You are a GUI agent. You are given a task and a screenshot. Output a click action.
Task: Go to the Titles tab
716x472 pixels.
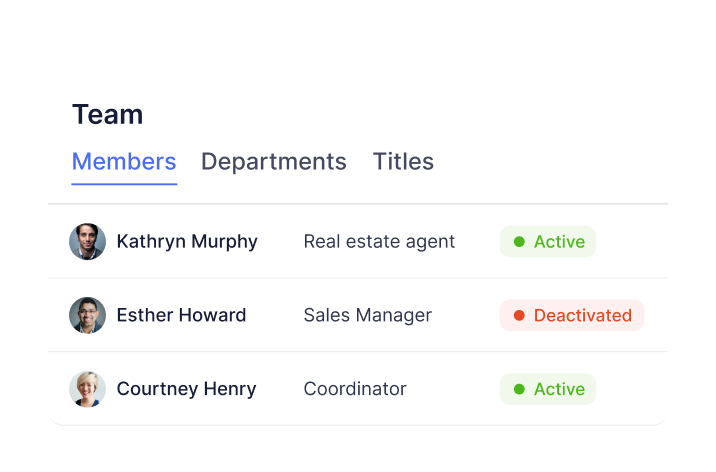tap(403, 162)
